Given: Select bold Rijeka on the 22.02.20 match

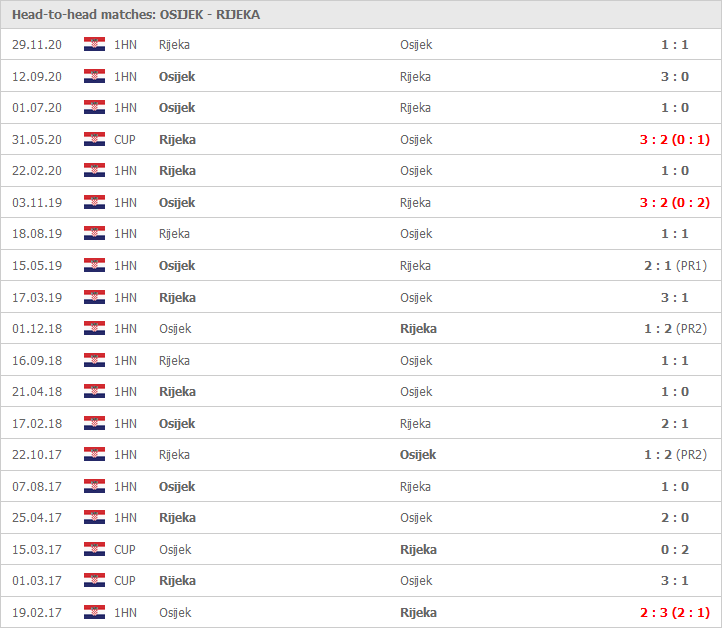Looking at the screenshot, I should (177, 171).
